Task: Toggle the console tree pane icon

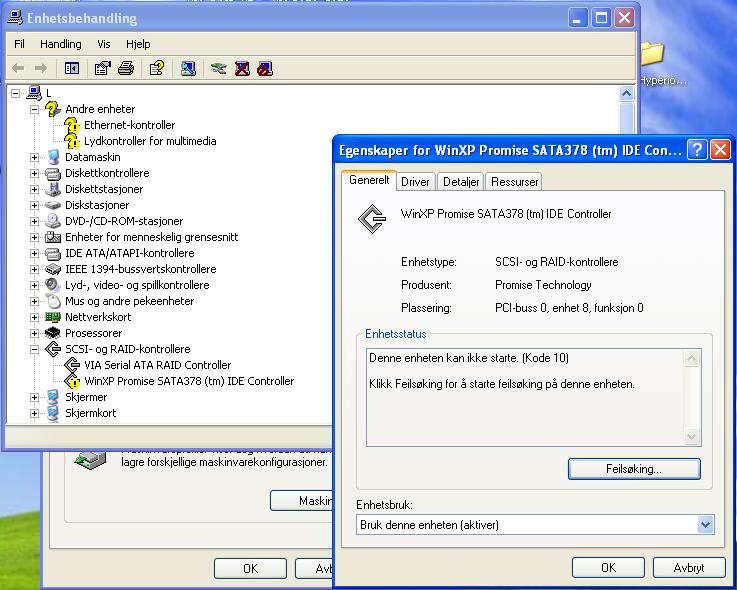Action: (x=71, y=69)
